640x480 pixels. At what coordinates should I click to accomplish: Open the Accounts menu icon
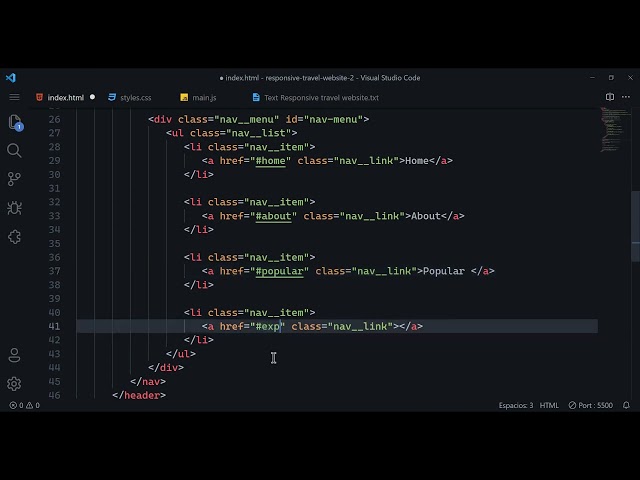pos(14,355)
